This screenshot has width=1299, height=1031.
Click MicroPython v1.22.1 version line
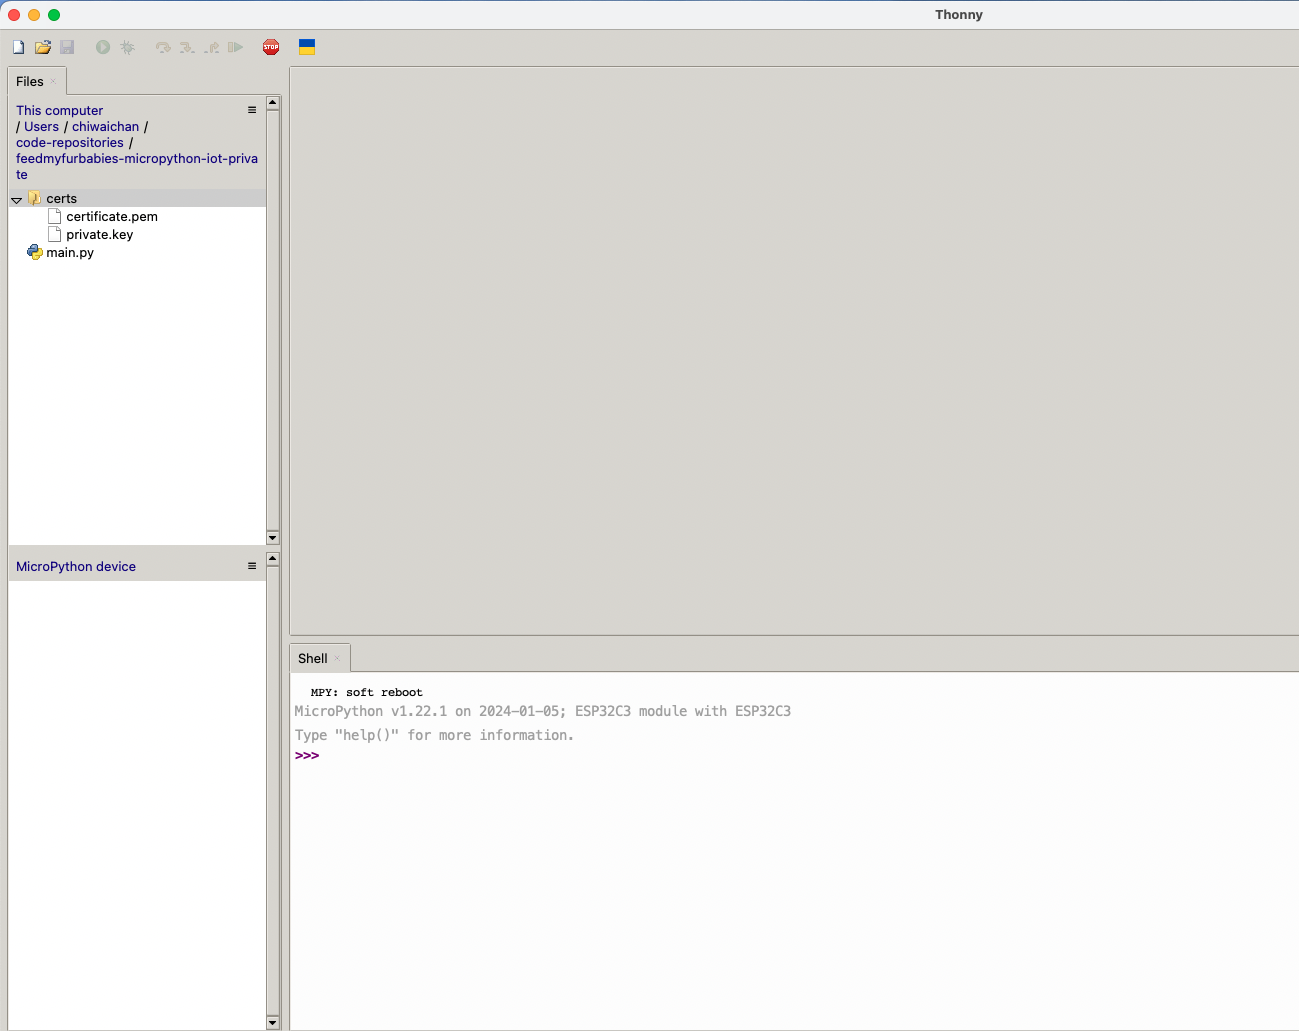(x=543, y=712)
